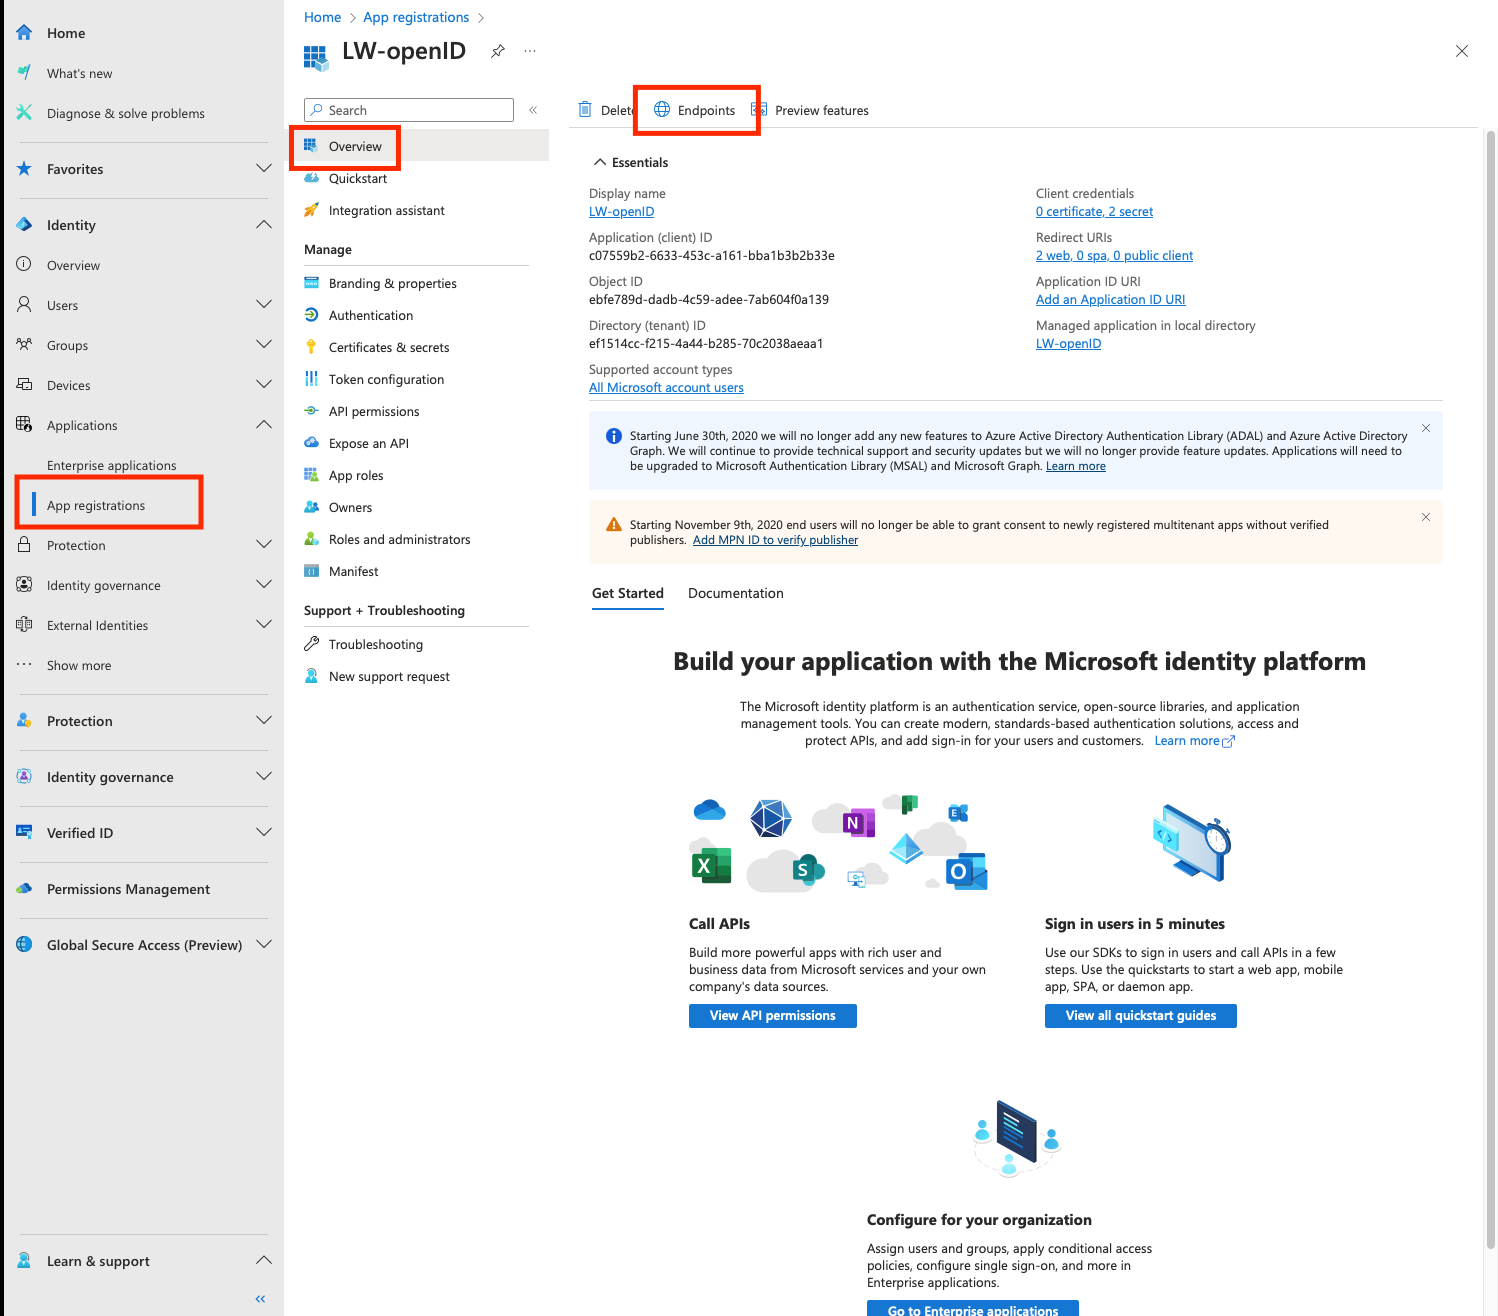Click the Certificates & secrets key icon
Screen dimensions: 1498x1316
coord(311,347)
